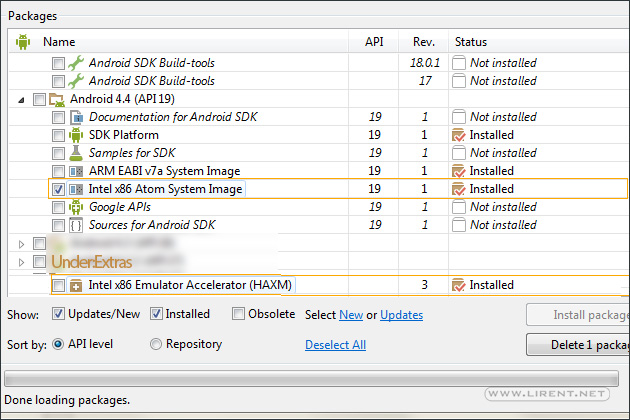This screenshot has height=420, width=630.
Task: Click the Samples for SDK flask icon
Action: [x=76, y=153]
